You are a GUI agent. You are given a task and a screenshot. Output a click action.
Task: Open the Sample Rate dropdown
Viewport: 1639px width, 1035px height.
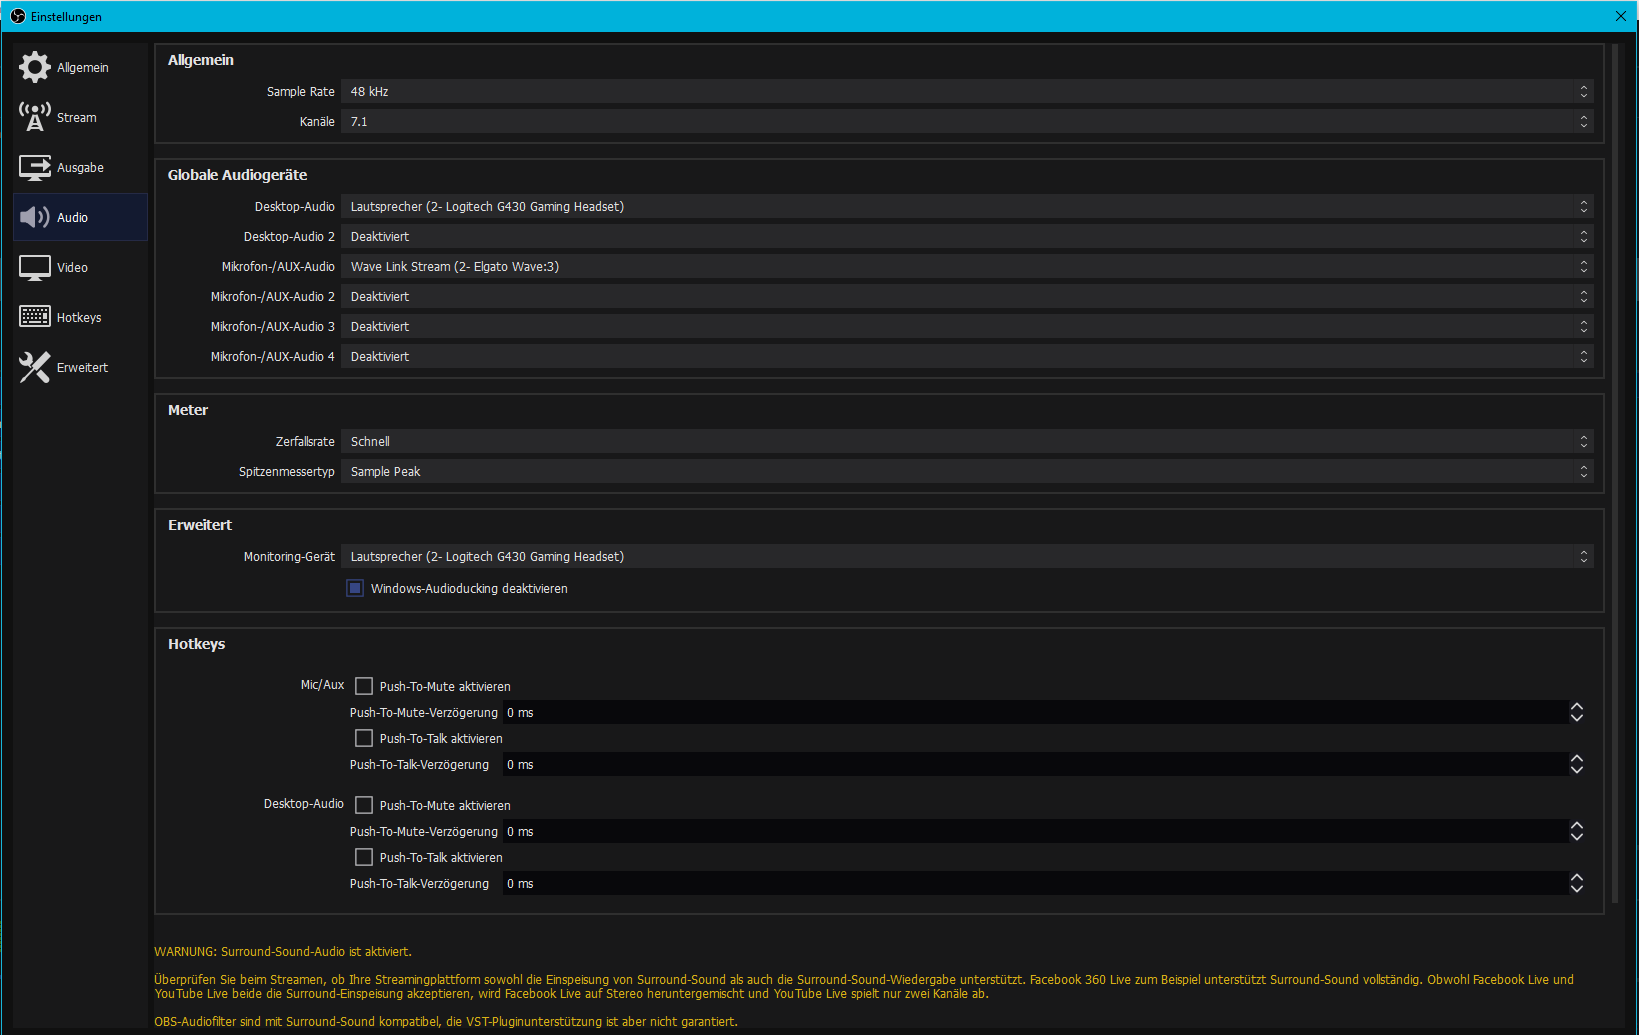[x=967, y=91]
